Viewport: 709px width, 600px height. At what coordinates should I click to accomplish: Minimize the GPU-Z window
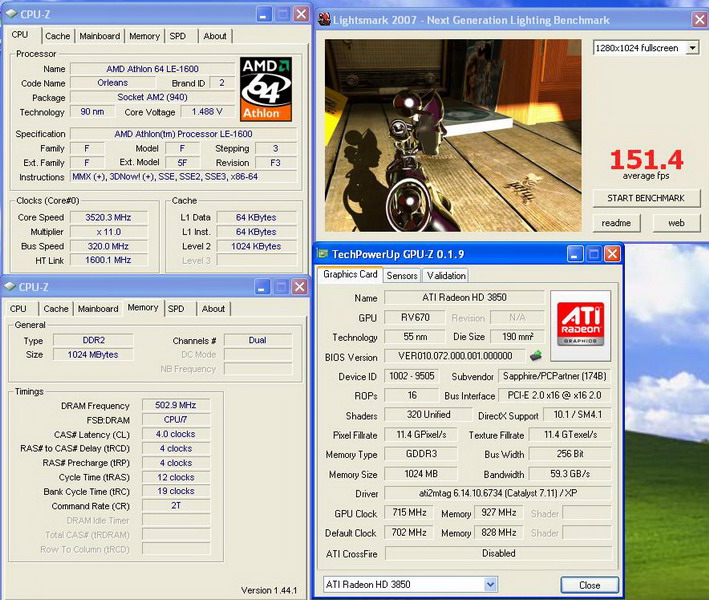[574, 254]
